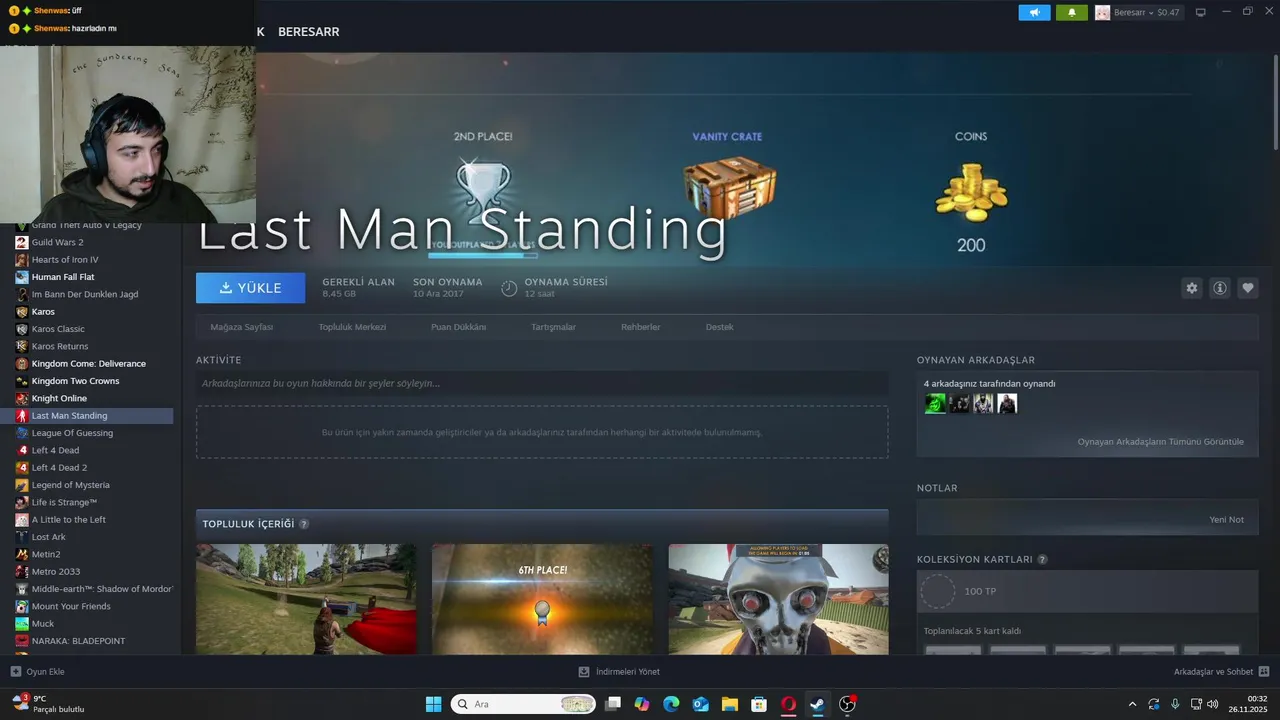Click the YÜKLE install button
The height and width of the screenshot is (720, 1280).
click(251, 288)
